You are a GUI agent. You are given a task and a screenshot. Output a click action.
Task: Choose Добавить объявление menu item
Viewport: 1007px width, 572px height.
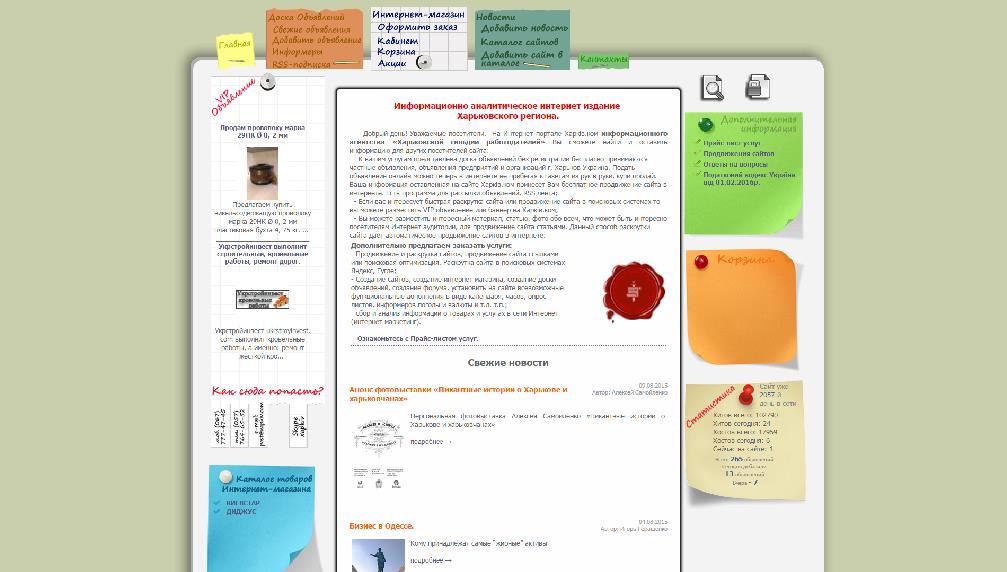317,40
